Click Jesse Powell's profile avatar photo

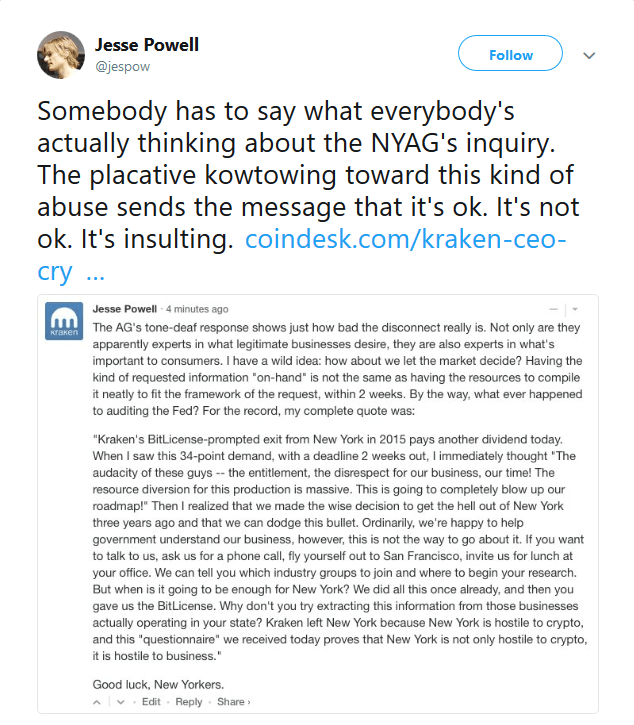[x=59, y=54]
